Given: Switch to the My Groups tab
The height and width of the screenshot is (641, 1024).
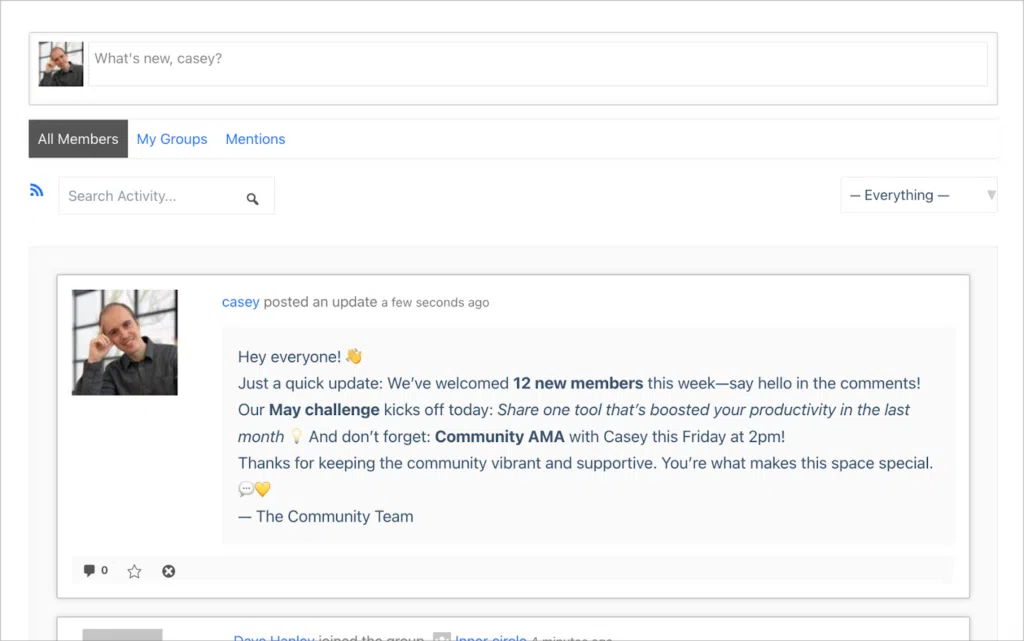Looking at the screenshot, I should coord(172,138).
